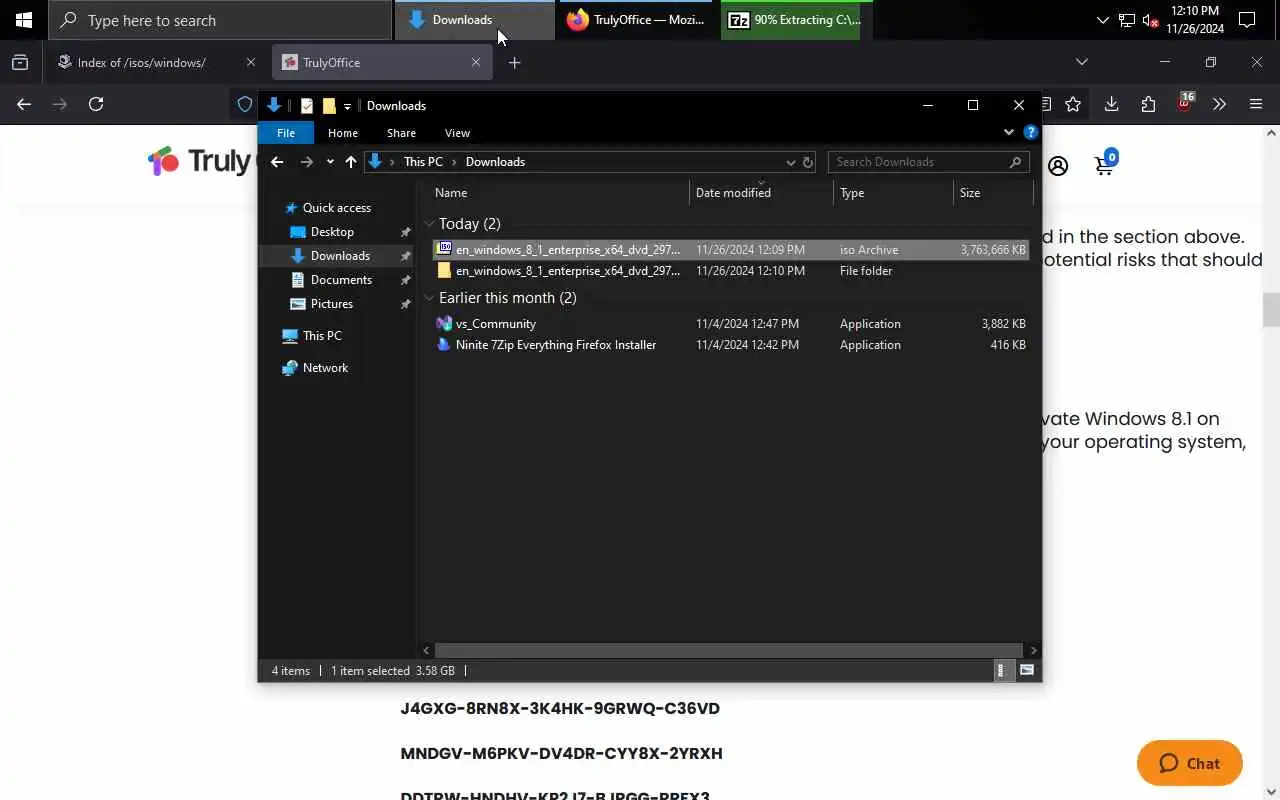
Task: Open the Windows Start menu
Action: (24, 20)
